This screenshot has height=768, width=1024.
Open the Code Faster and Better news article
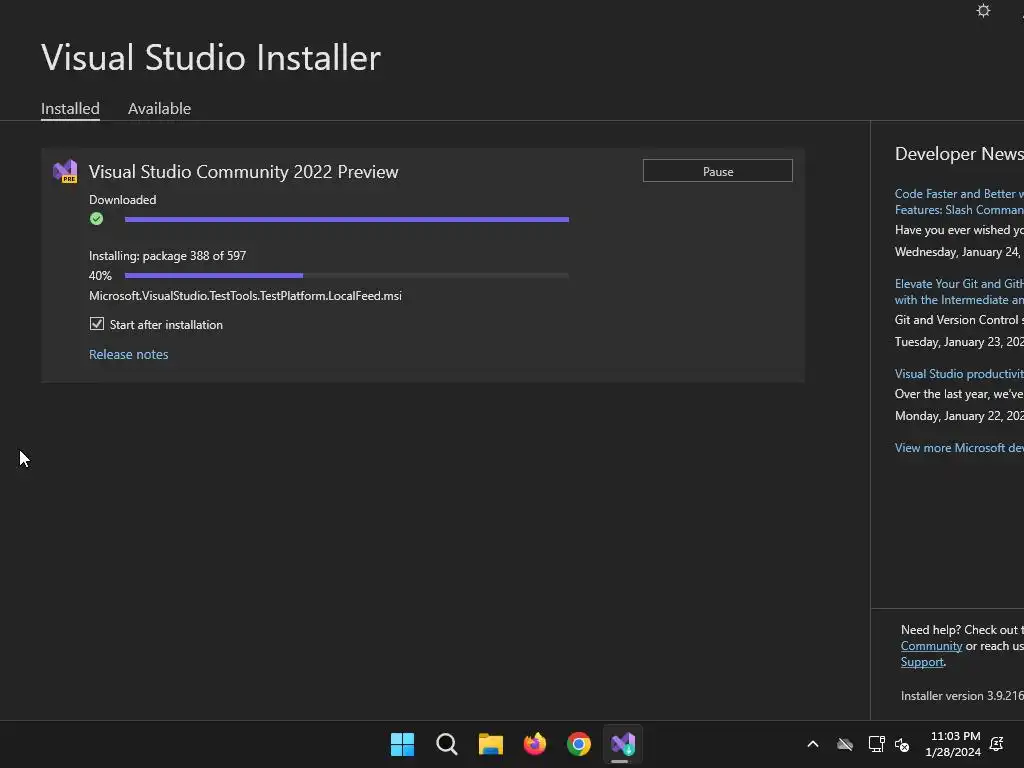(959, 202)
